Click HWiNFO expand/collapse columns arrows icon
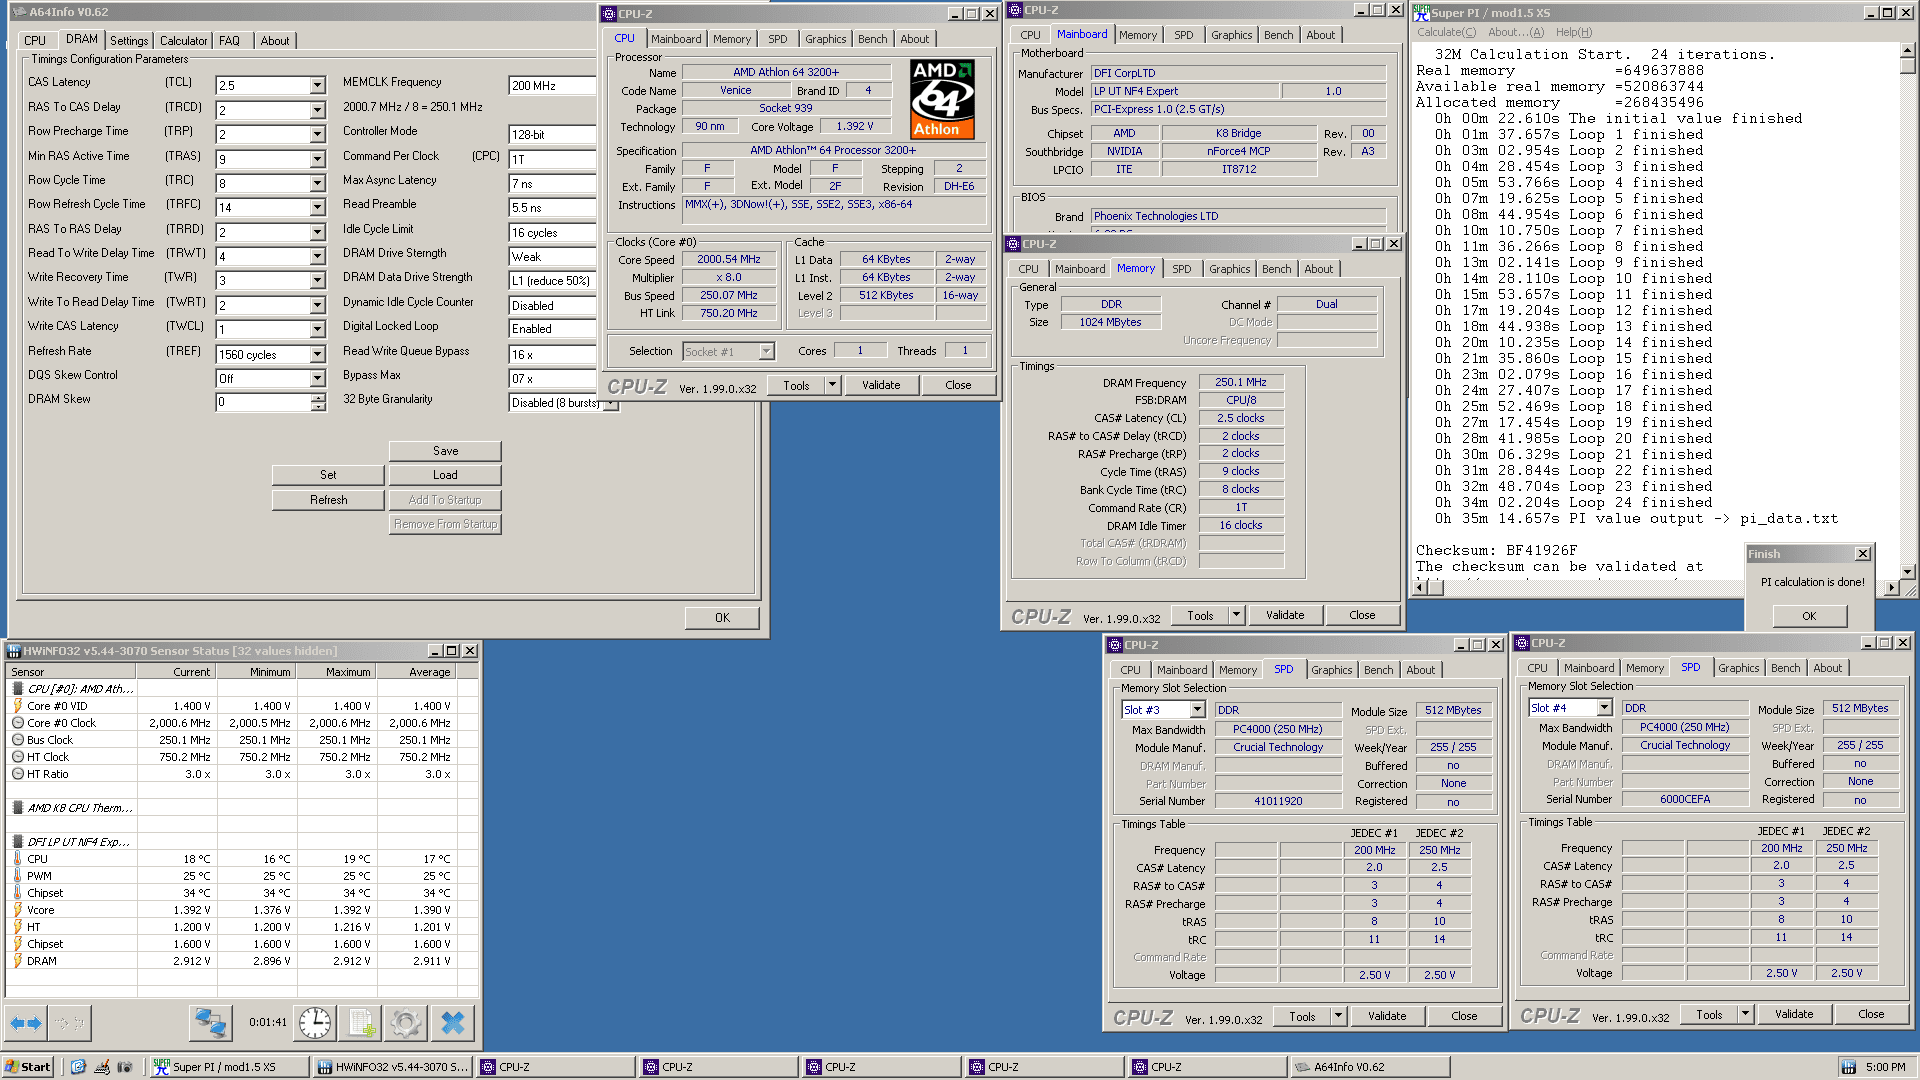The height and width of the screenshot is (1080, 1920). [26, 1023]
